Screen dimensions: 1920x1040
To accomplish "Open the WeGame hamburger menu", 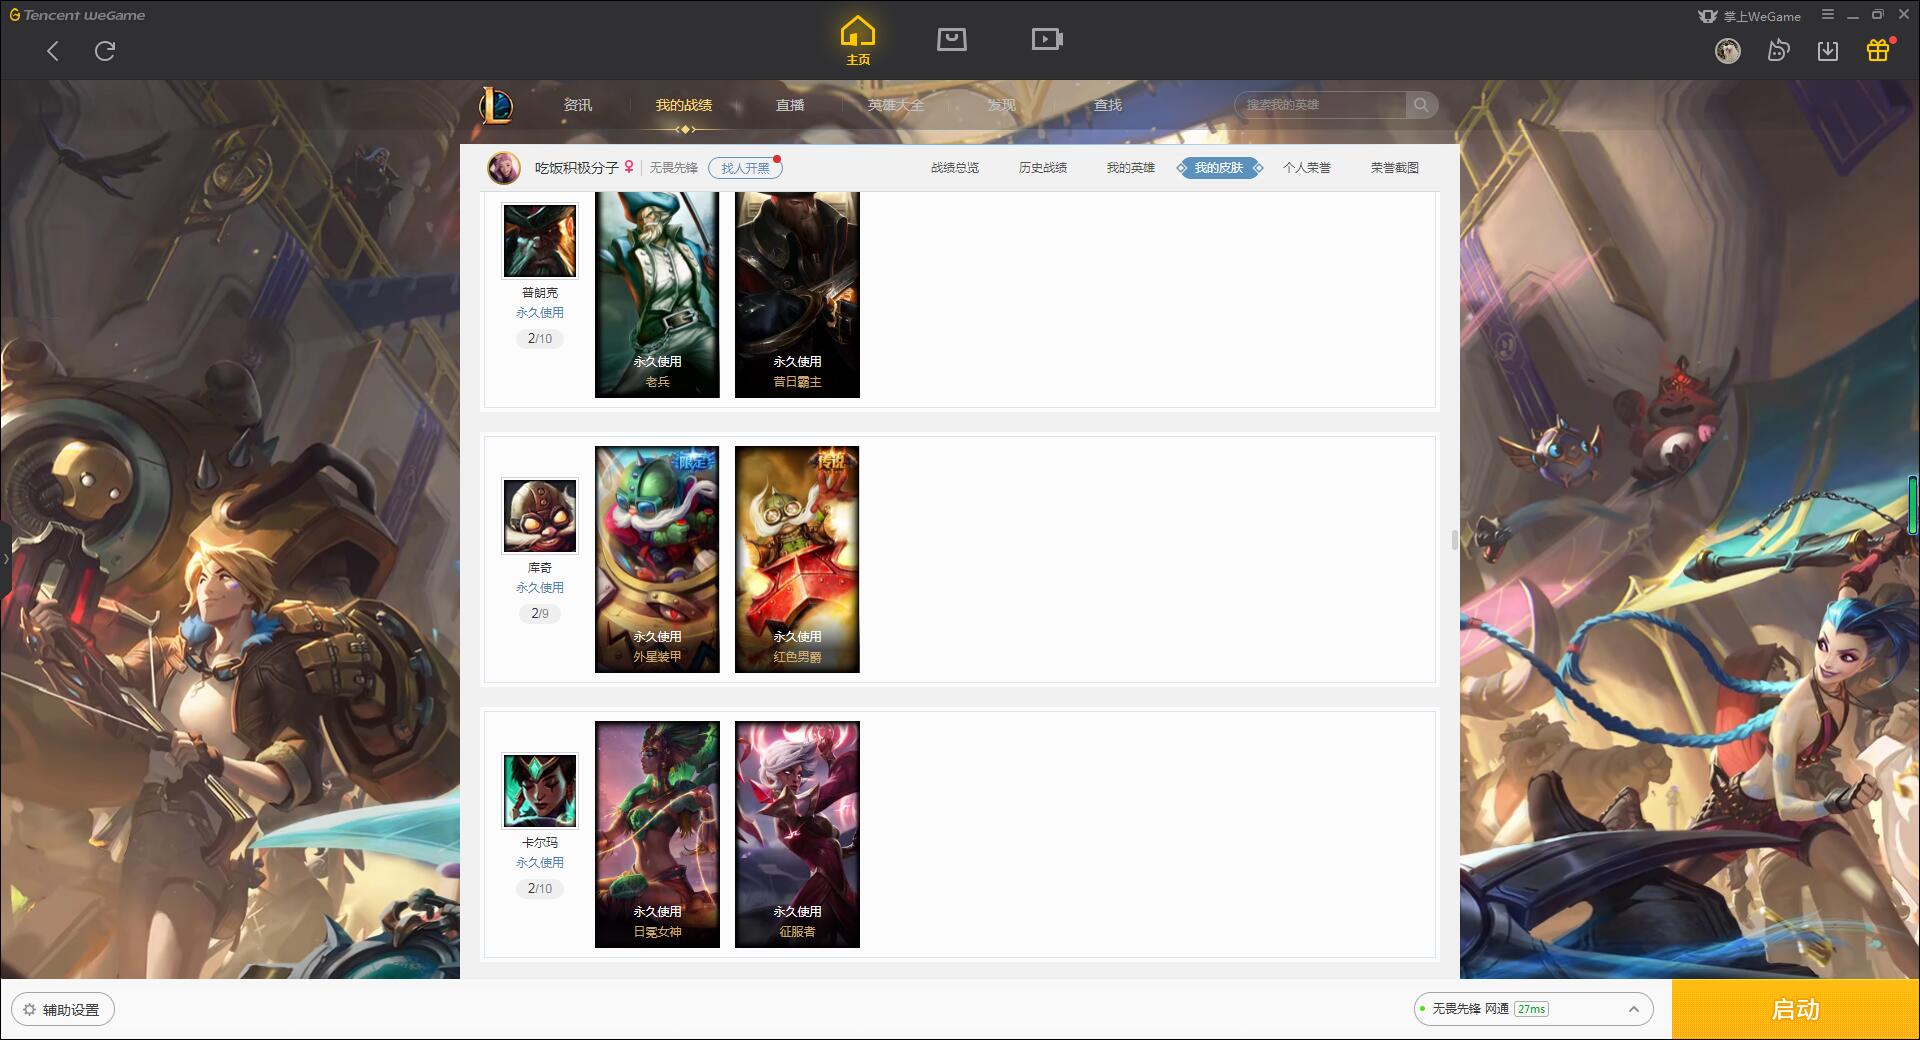I will [1828, 15].
